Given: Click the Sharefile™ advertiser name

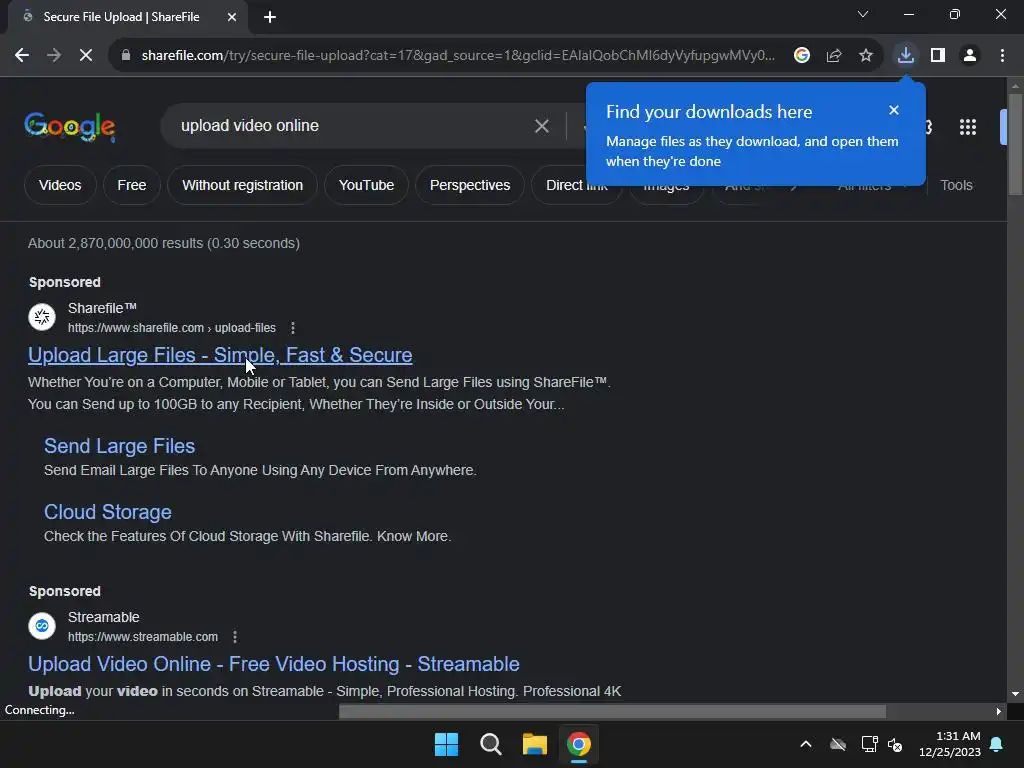Looking at the screenshot, I should tap(103, 308).
